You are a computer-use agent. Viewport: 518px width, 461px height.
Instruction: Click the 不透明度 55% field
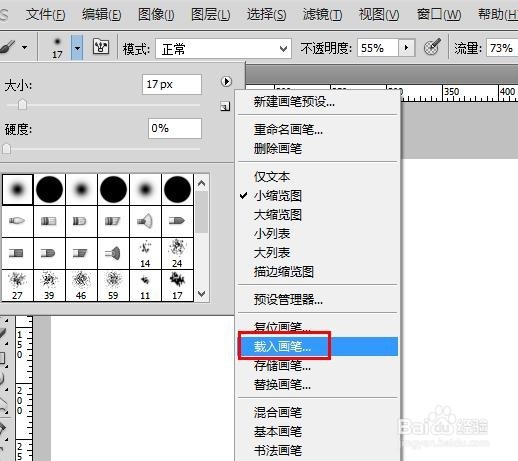[378, 48]
